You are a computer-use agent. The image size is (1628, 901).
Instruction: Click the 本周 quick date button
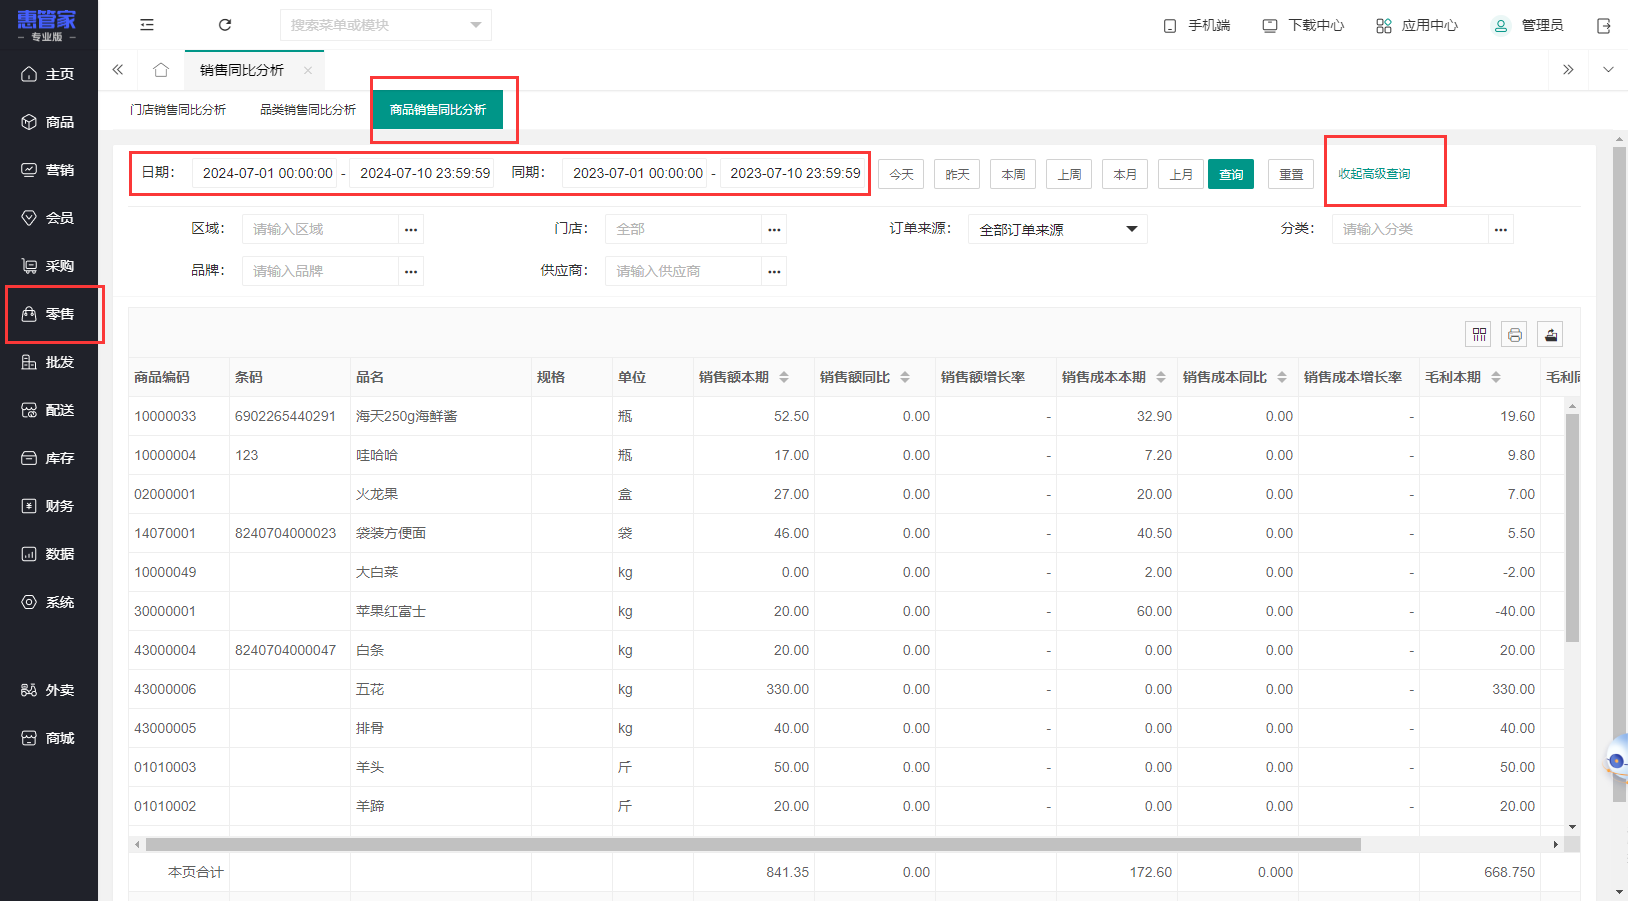coord(1013,174)
